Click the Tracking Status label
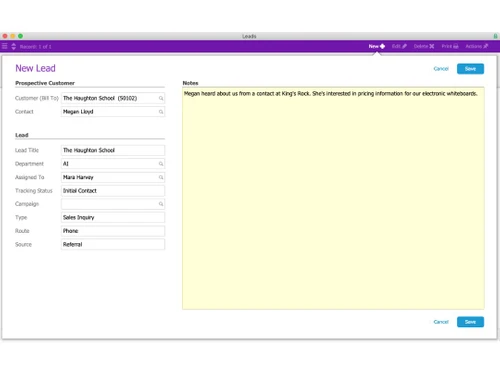Screen dimensions: 500x375 [34, 191]
